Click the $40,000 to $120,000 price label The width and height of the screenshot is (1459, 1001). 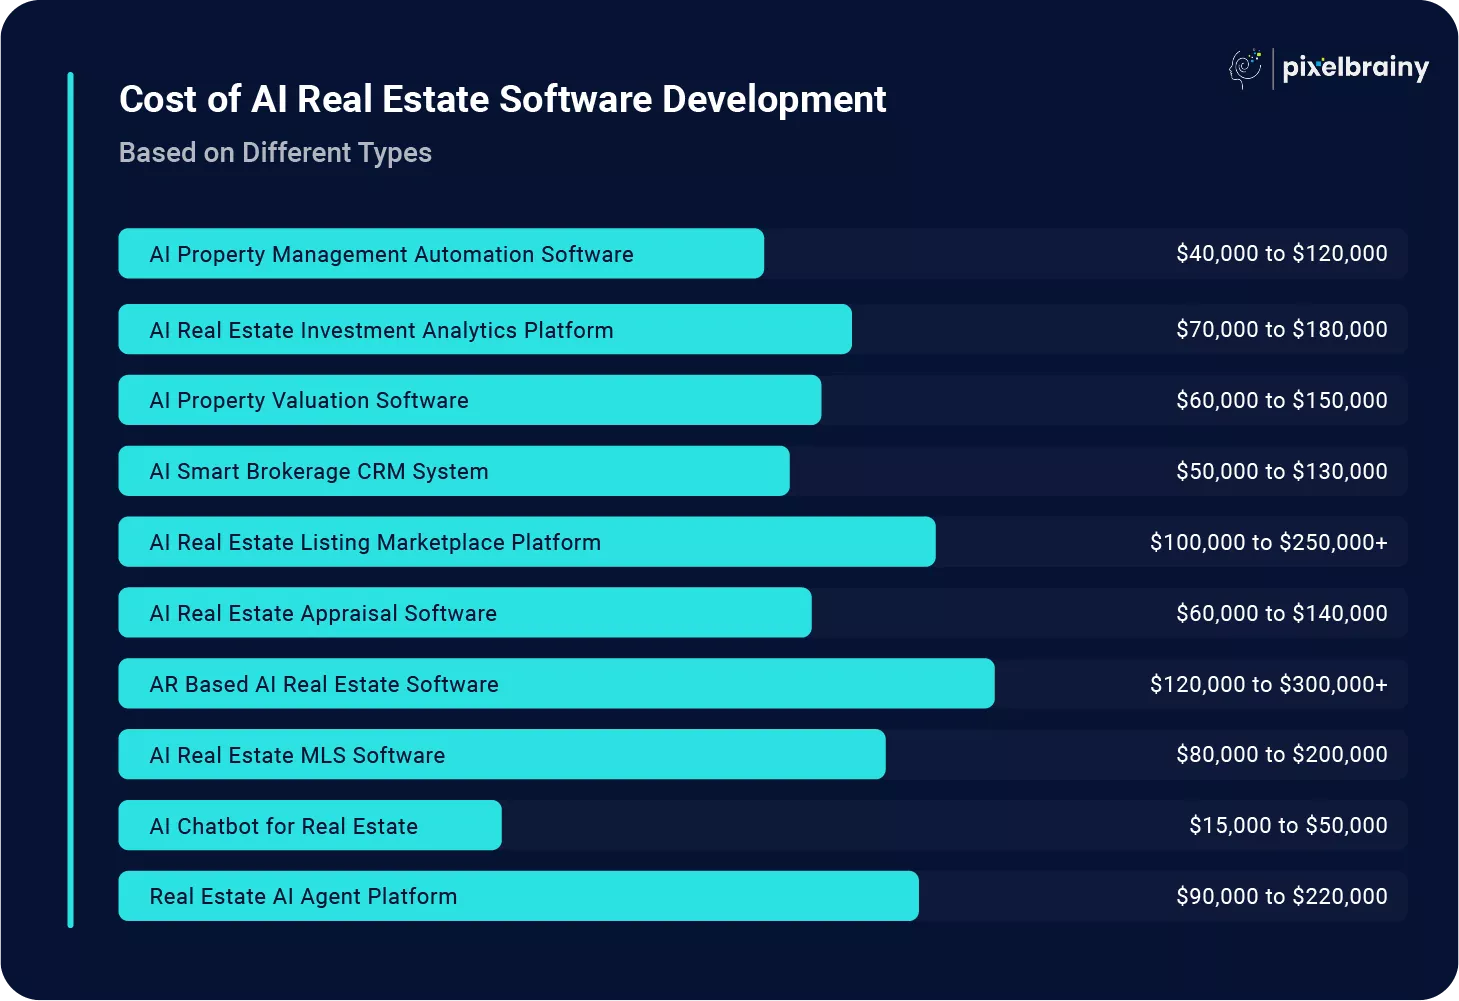click(1281, 254)
